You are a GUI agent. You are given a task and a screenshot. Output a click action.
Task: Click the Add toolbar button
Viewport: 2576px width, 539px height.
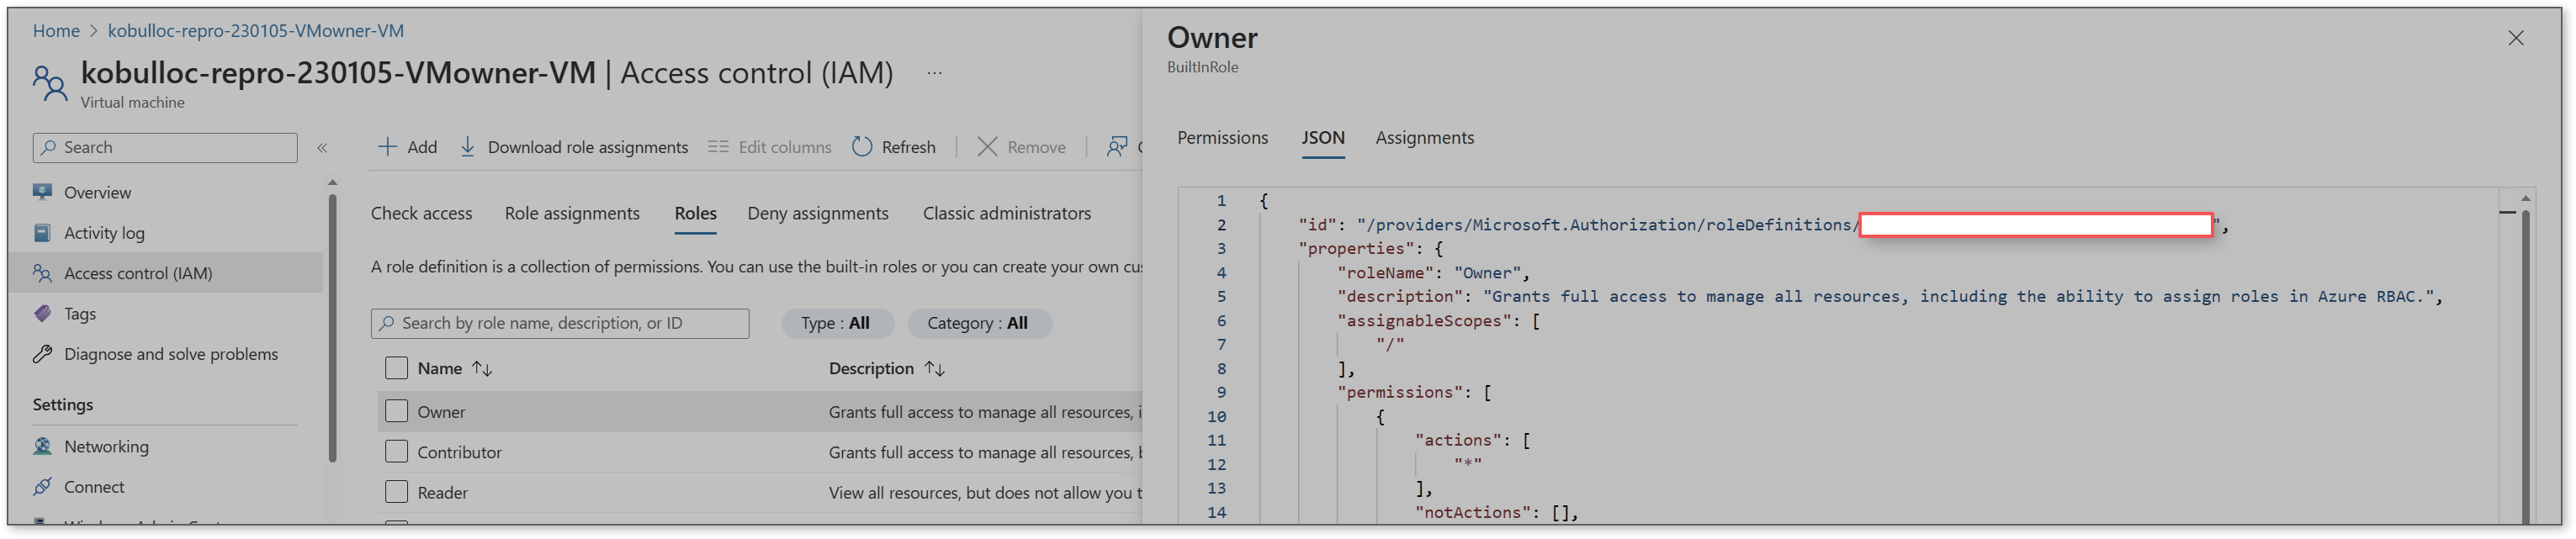pos(407,147)
